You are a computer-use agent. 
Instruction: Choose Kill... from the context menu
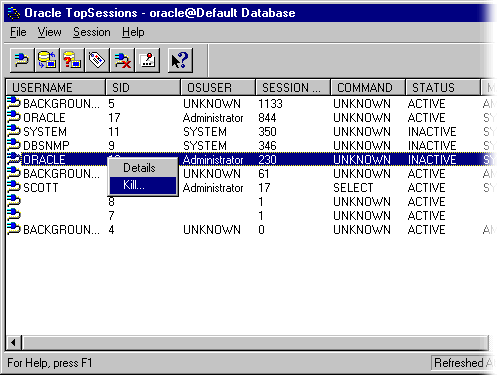point(143,185)
